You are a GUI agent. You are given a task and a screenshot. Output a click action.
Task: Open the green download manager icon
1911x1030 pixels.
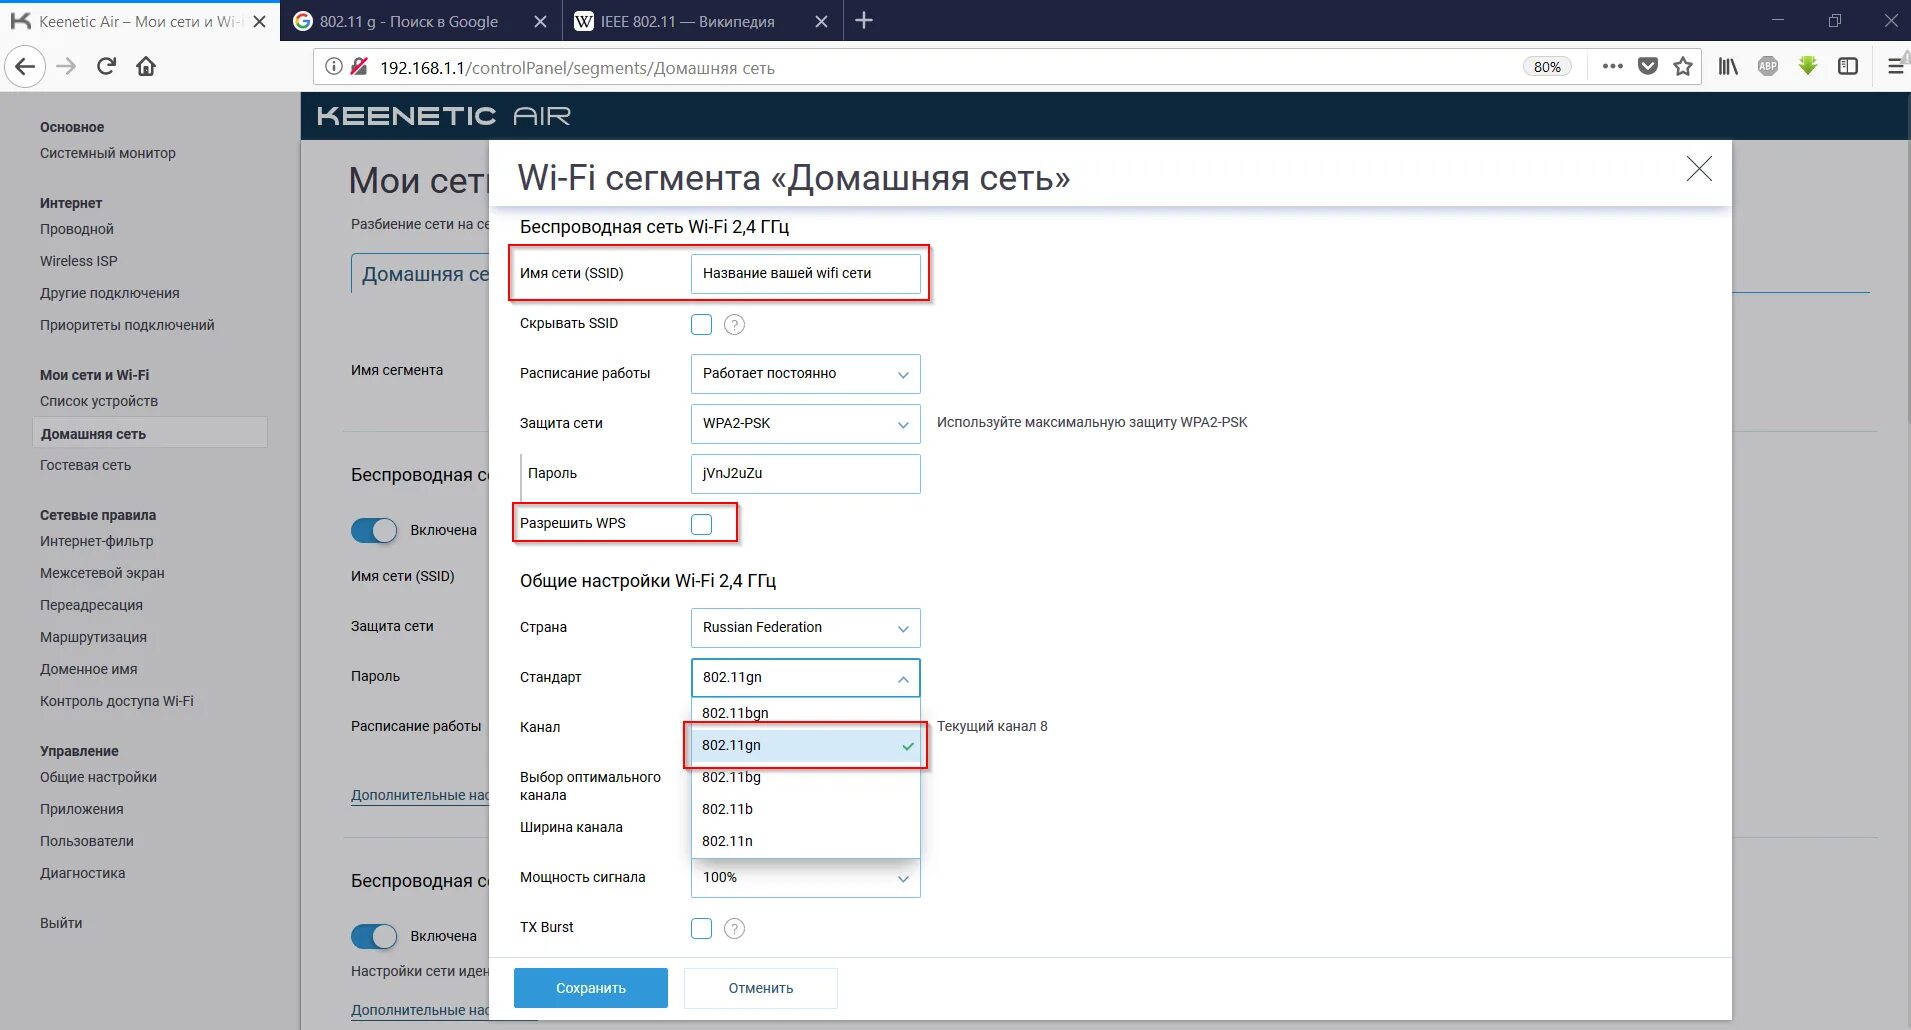1807,66
